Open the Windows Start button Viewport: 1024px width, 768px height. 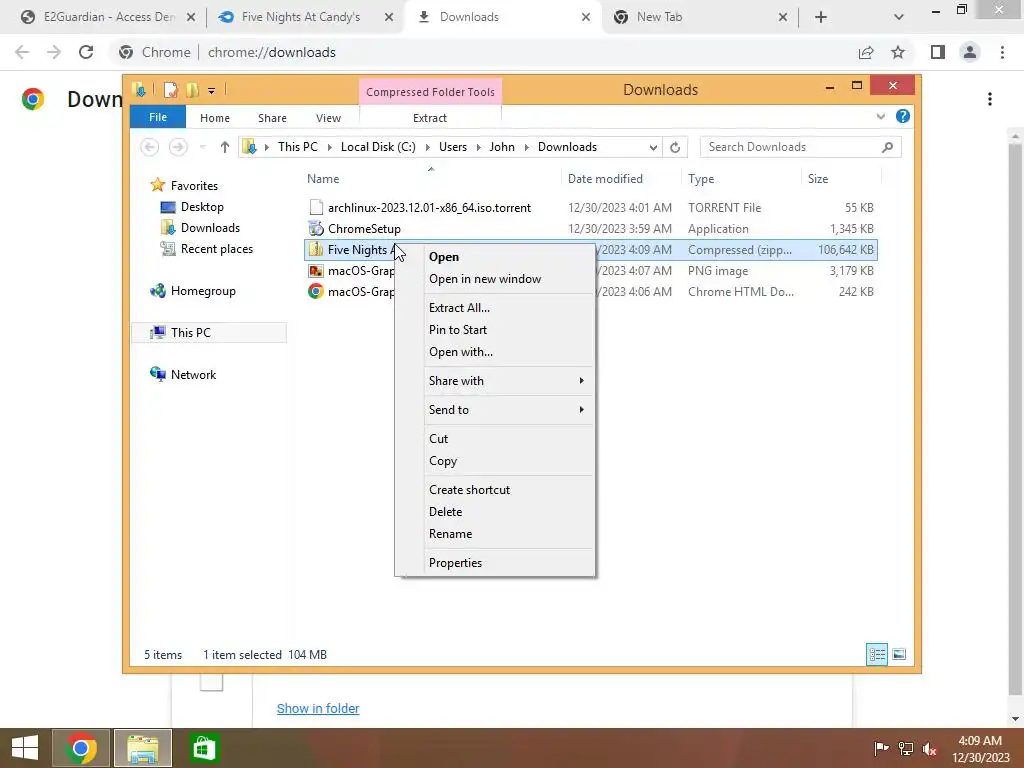(x=25, y=748)
